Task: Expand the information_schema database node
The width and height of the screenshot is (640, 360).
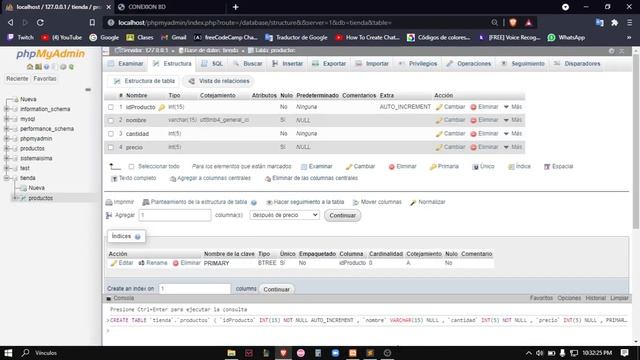Action: click(x=6, y=109)
